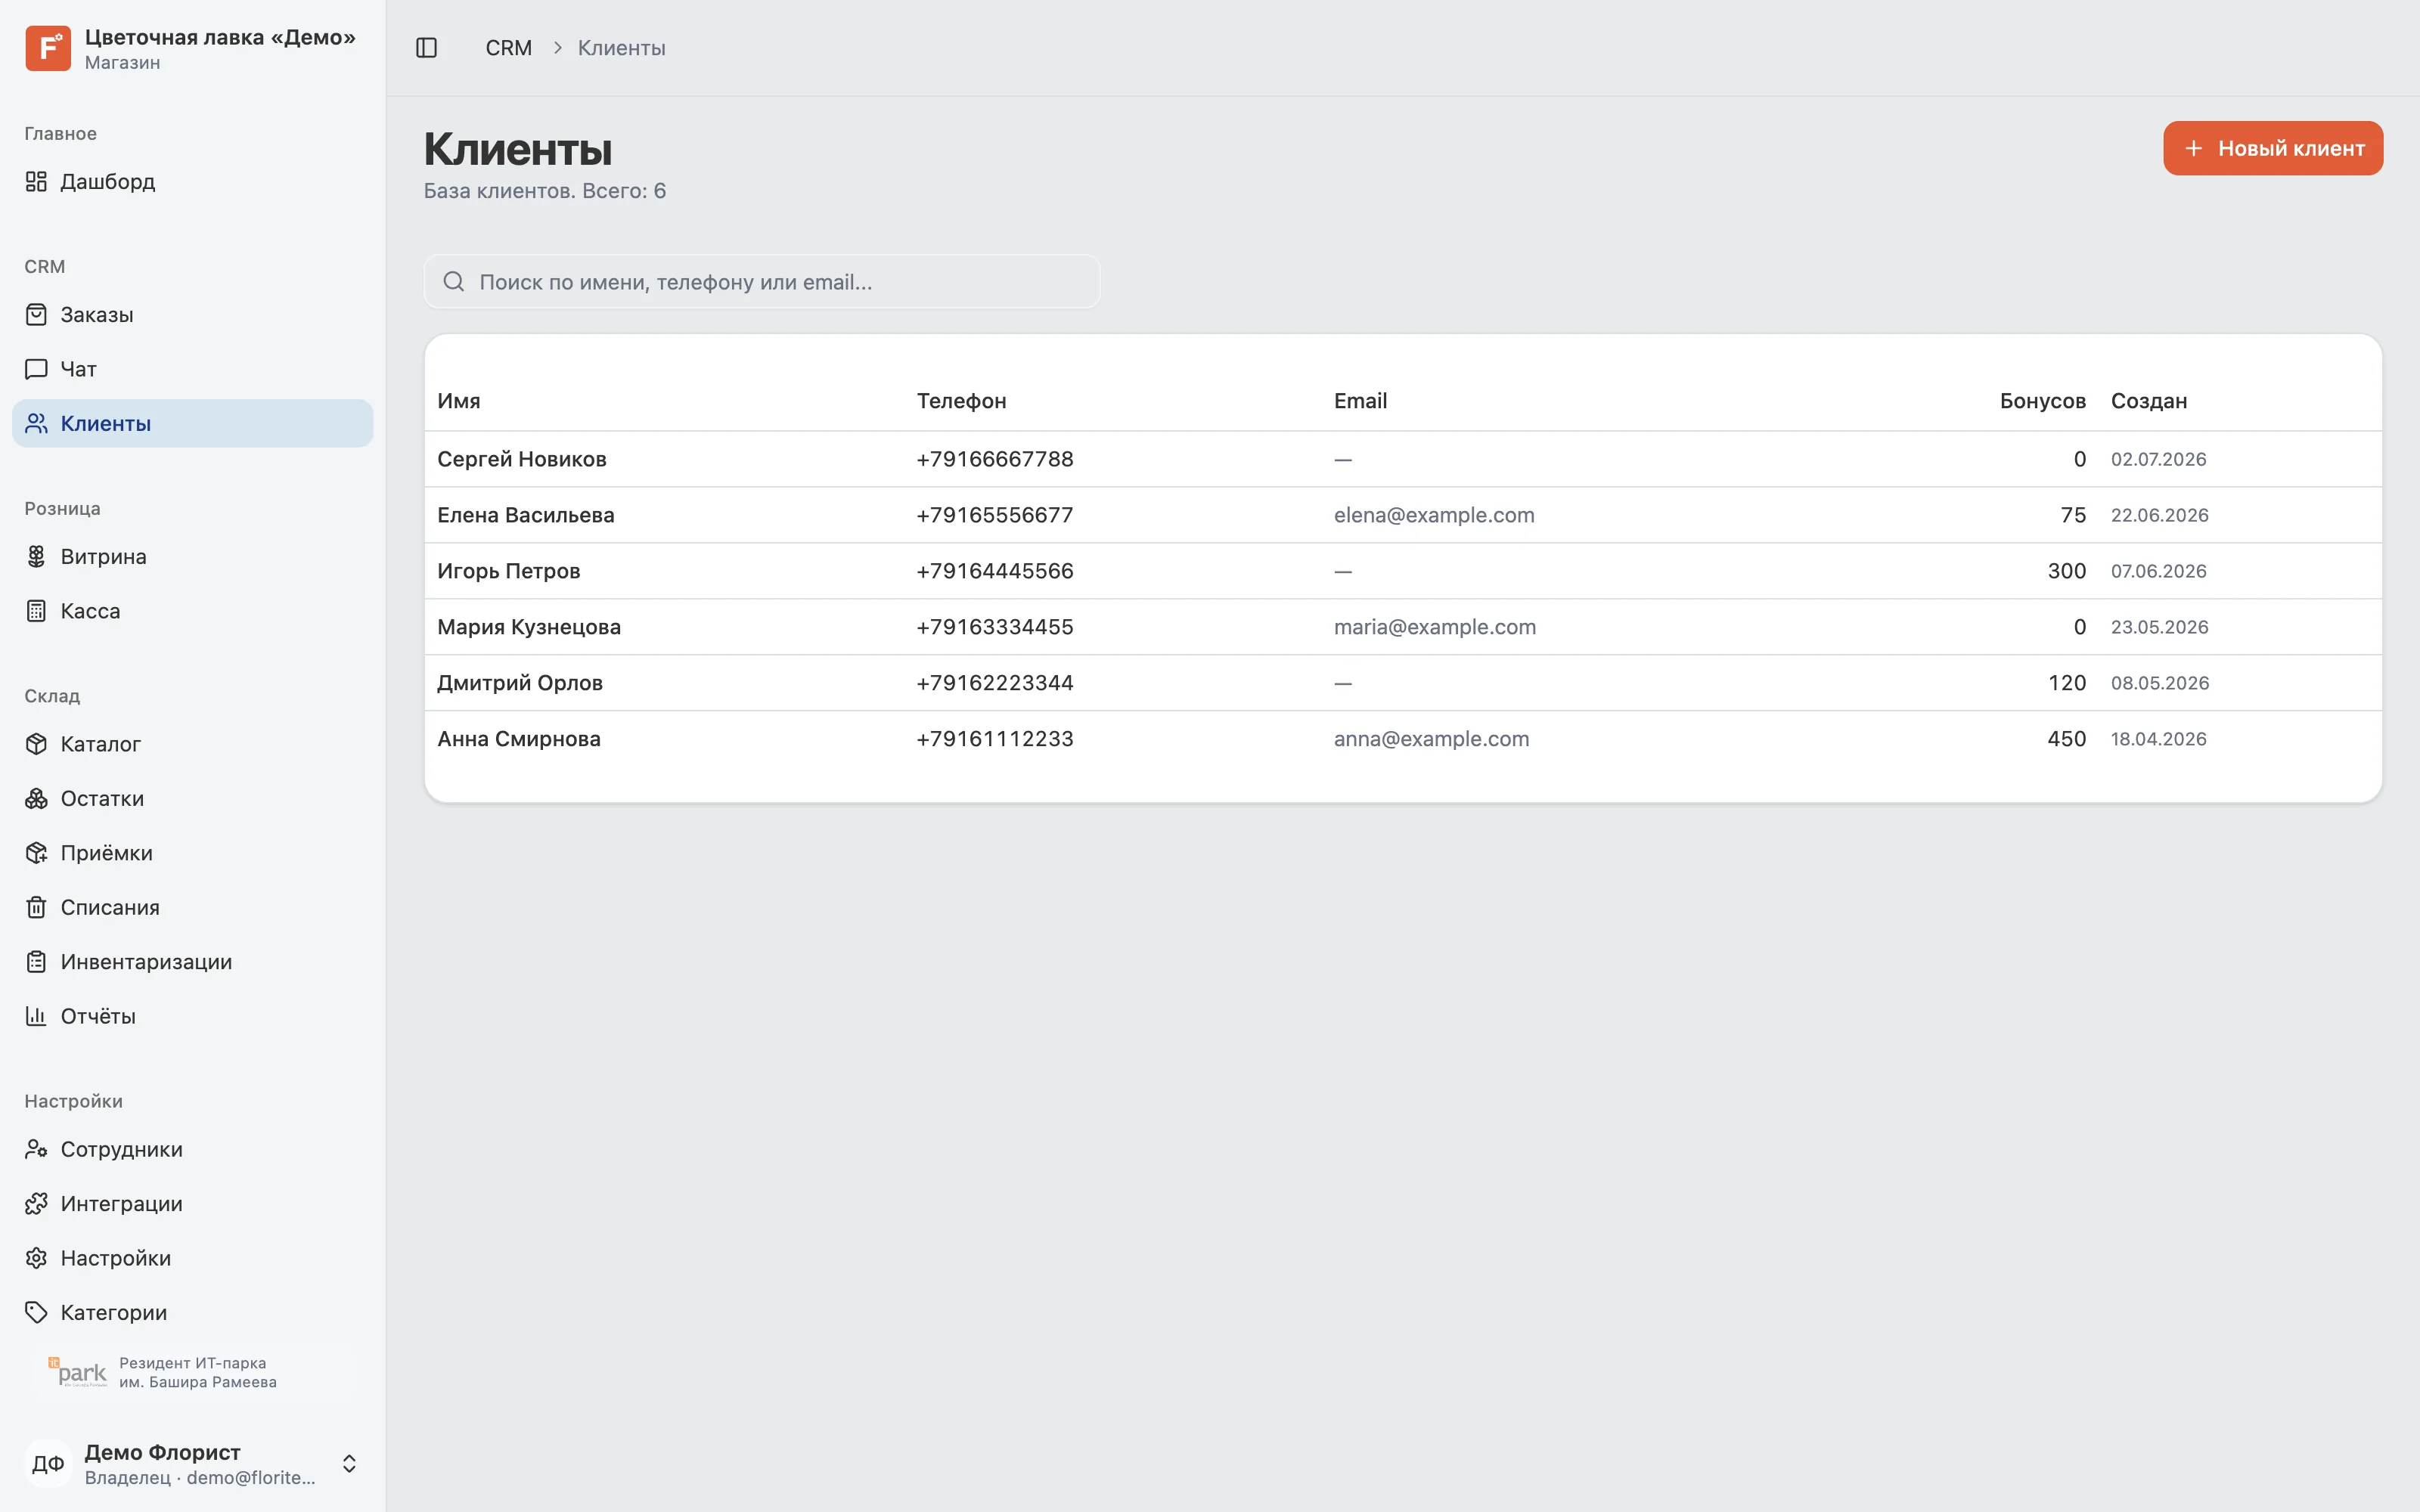Viewport: 2420px width, 1512px height.
Task: Click the Сотрудники user-gear icon
Action: coord(36,1149)
